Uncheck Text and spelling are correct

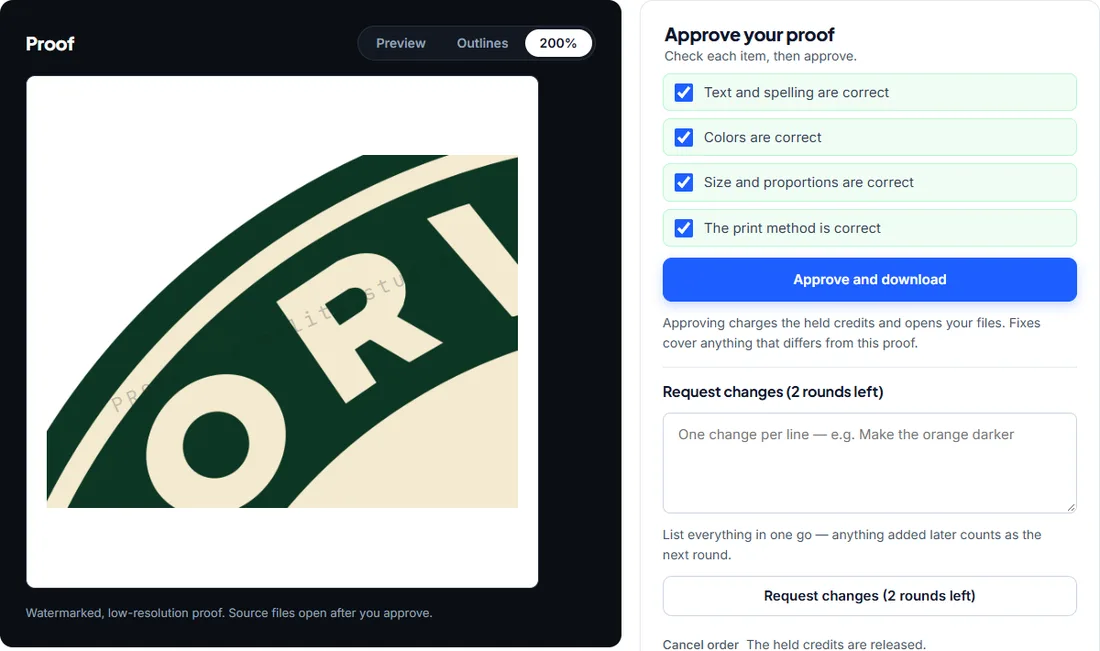coord(683,93)
